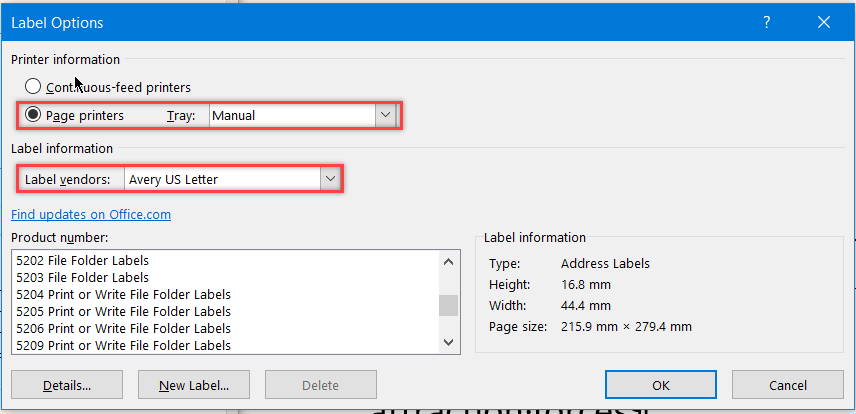
Task: Click the help question mark icon
Action: pos(767,22)
